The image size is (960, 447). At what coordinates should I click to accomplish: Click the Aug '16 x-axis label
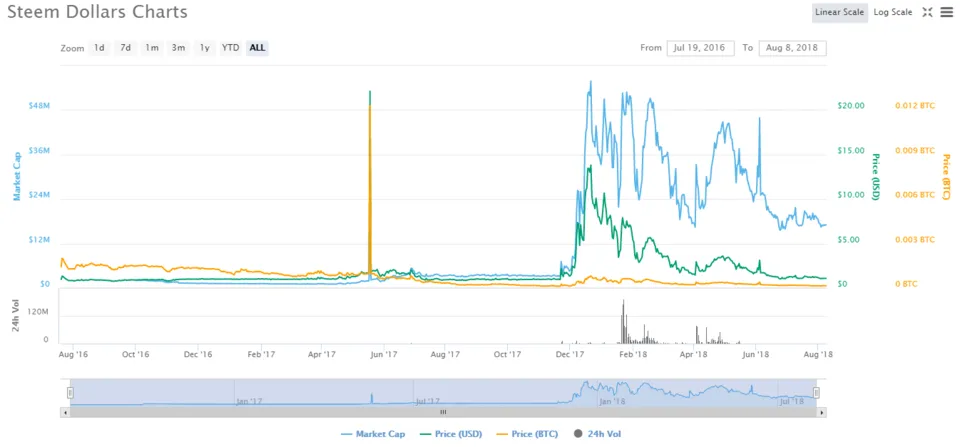tap(73, 354)
